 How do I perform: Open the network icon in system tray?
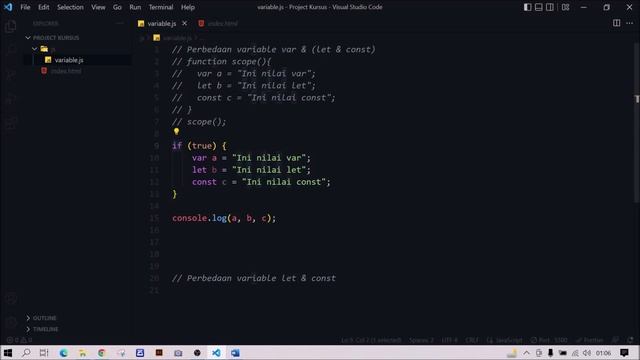[x=575, y=353]
